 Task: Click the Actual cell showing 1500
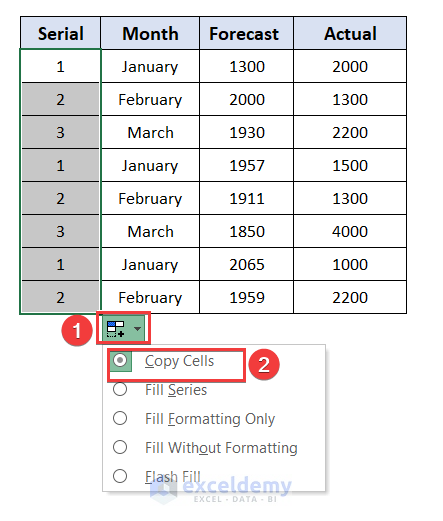pos(350,165)
